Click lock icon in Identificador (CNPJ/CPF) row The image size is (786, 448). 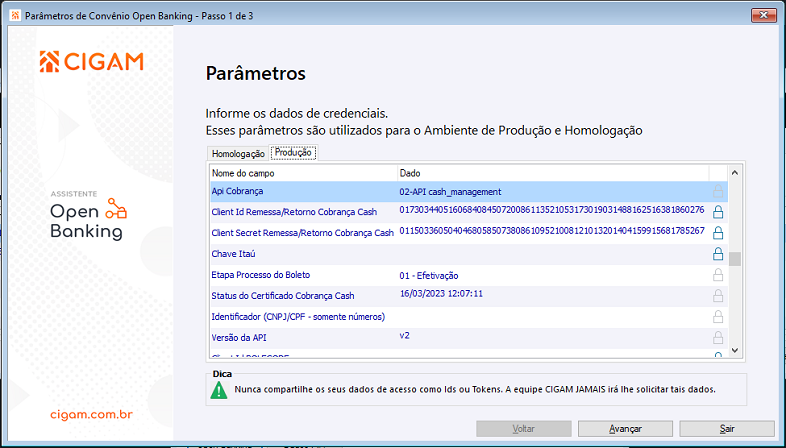coord(718,317)
